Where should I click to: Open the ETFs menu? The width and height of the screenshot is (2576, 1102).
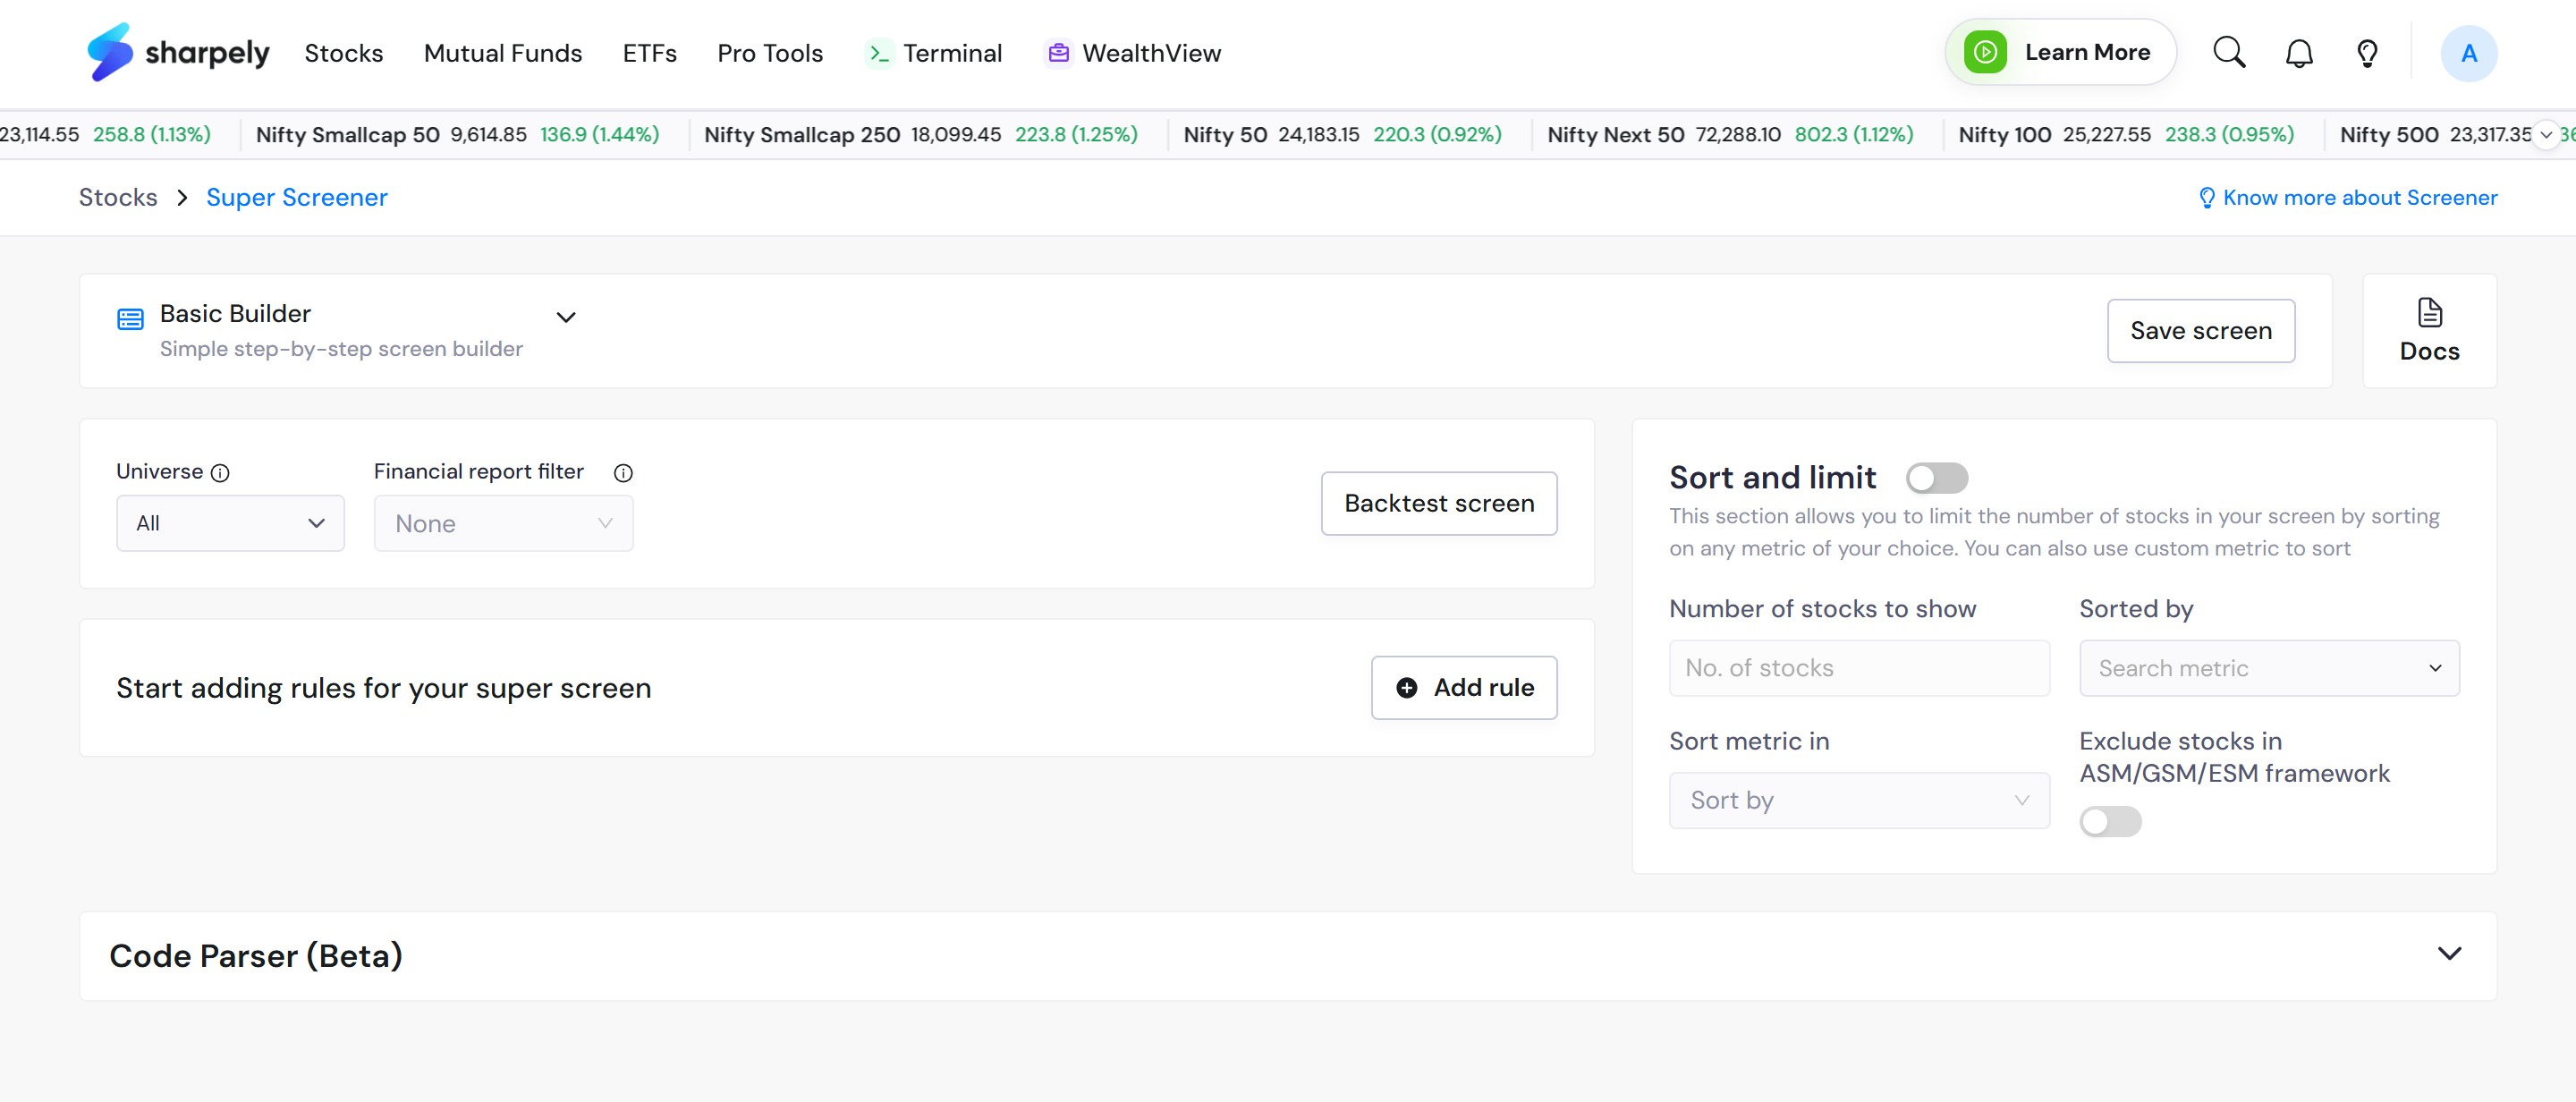pyautogui.click(x=649, y=53)
